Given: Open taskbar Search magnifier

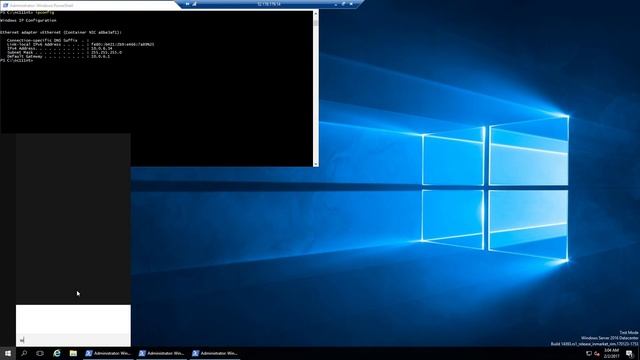Looking at the screenshot, I should coord(24,353).
